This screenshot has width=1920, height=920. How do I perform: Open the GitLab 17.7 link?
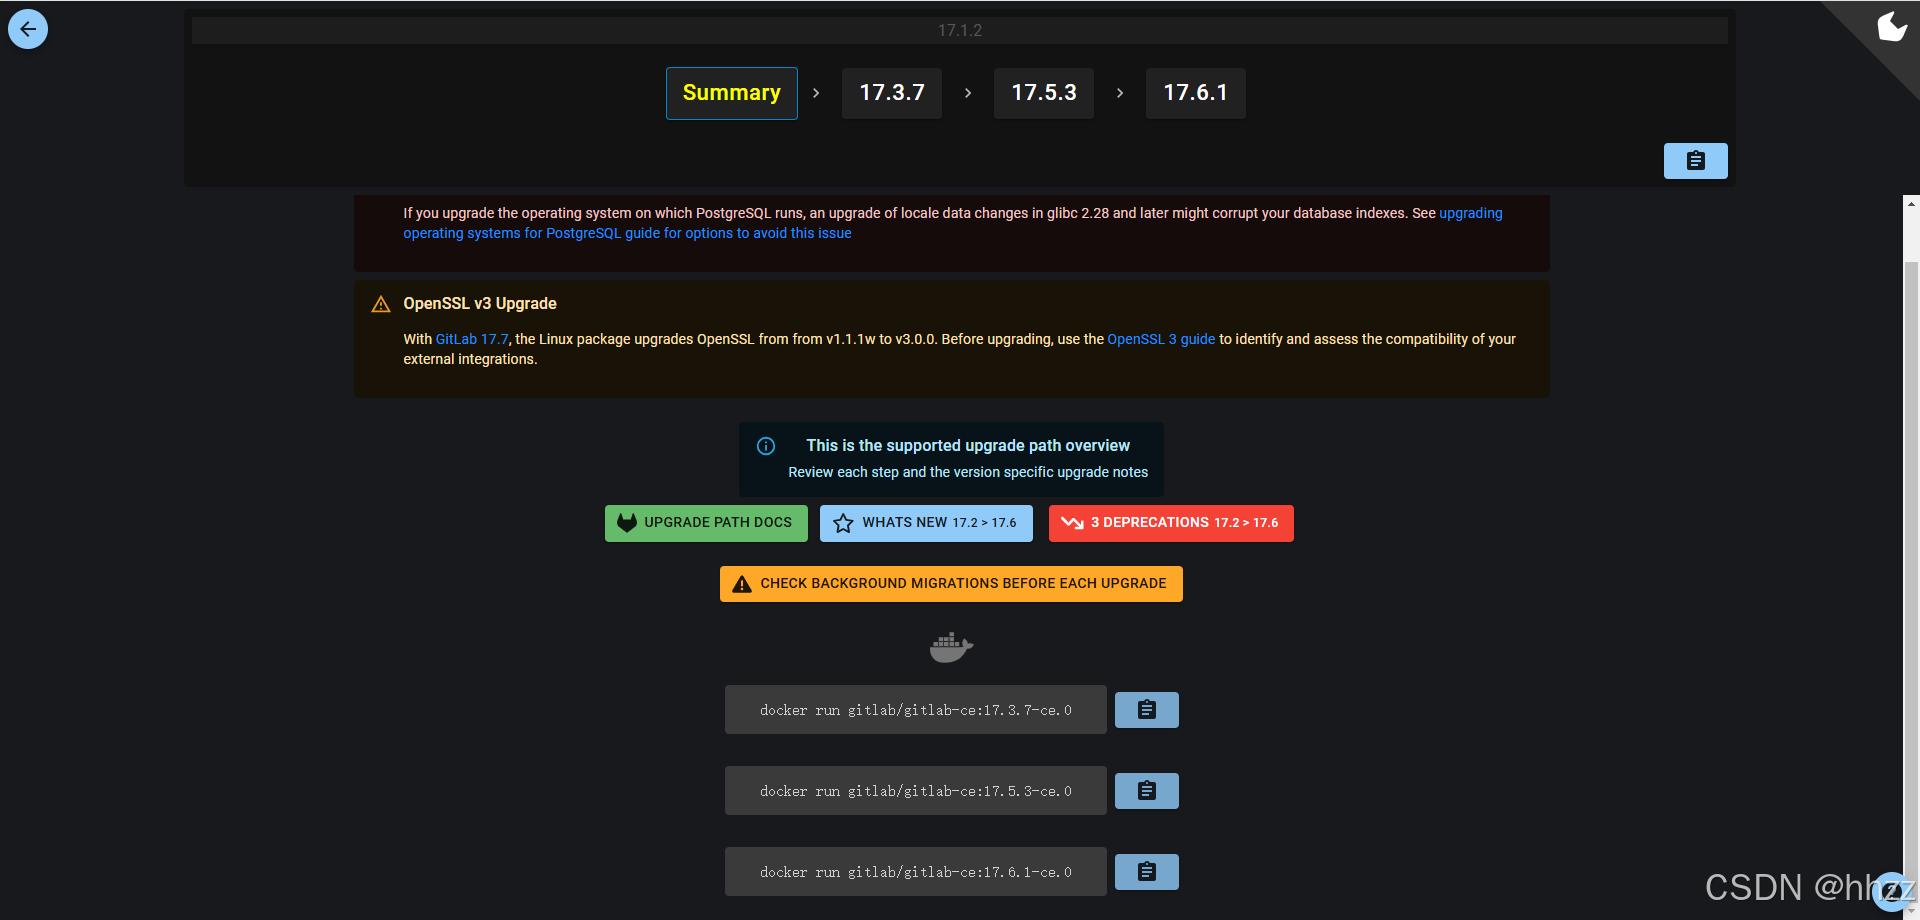click(x=472, y=339)
